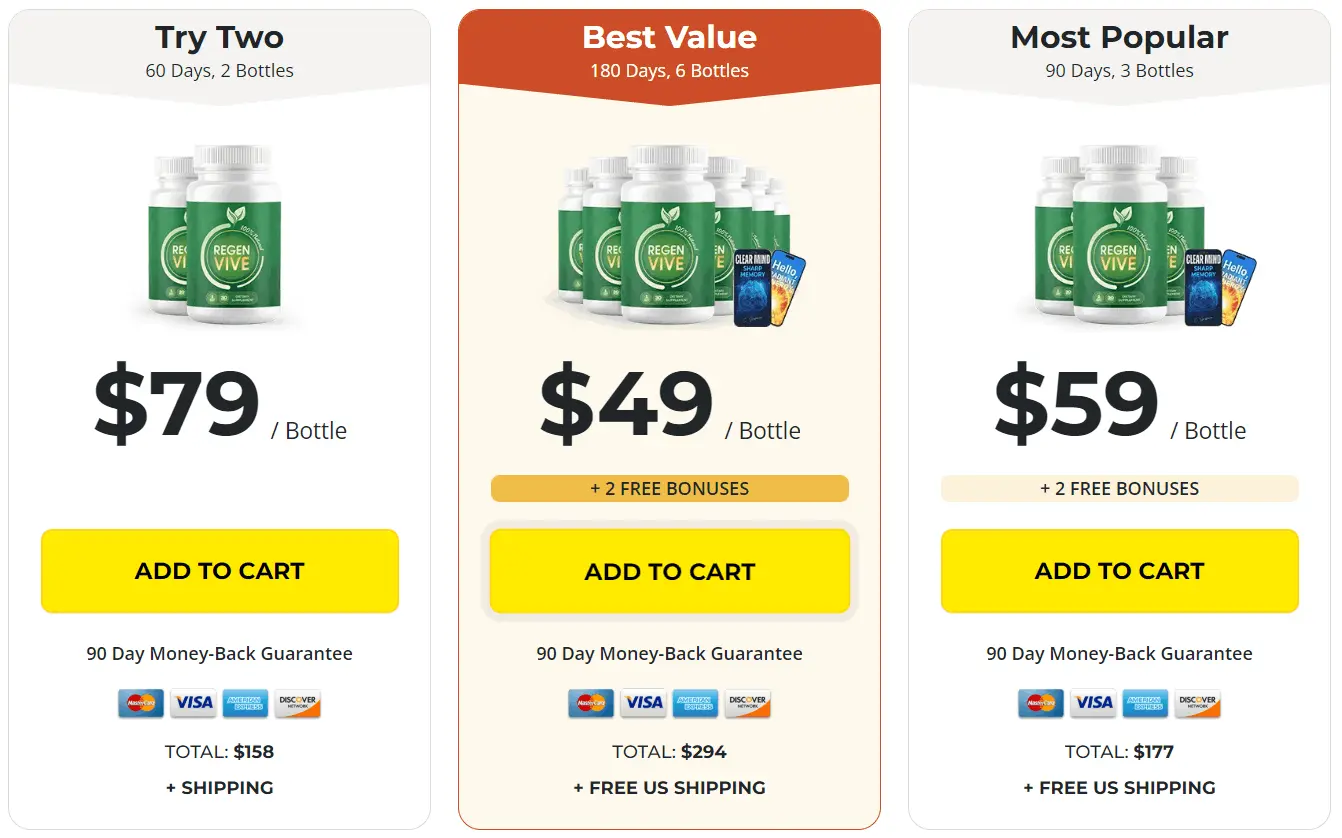This screenshot has width=1342, height=838.
Task: Click the Visa icon under Most Popular
Action: coord(1093,703)
